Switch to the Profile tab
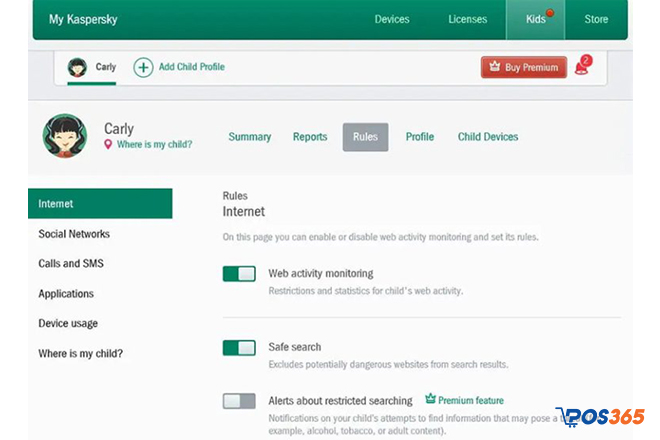Image resolution: width=660 pixels, height=440 pixels. [x=420, y=137]
